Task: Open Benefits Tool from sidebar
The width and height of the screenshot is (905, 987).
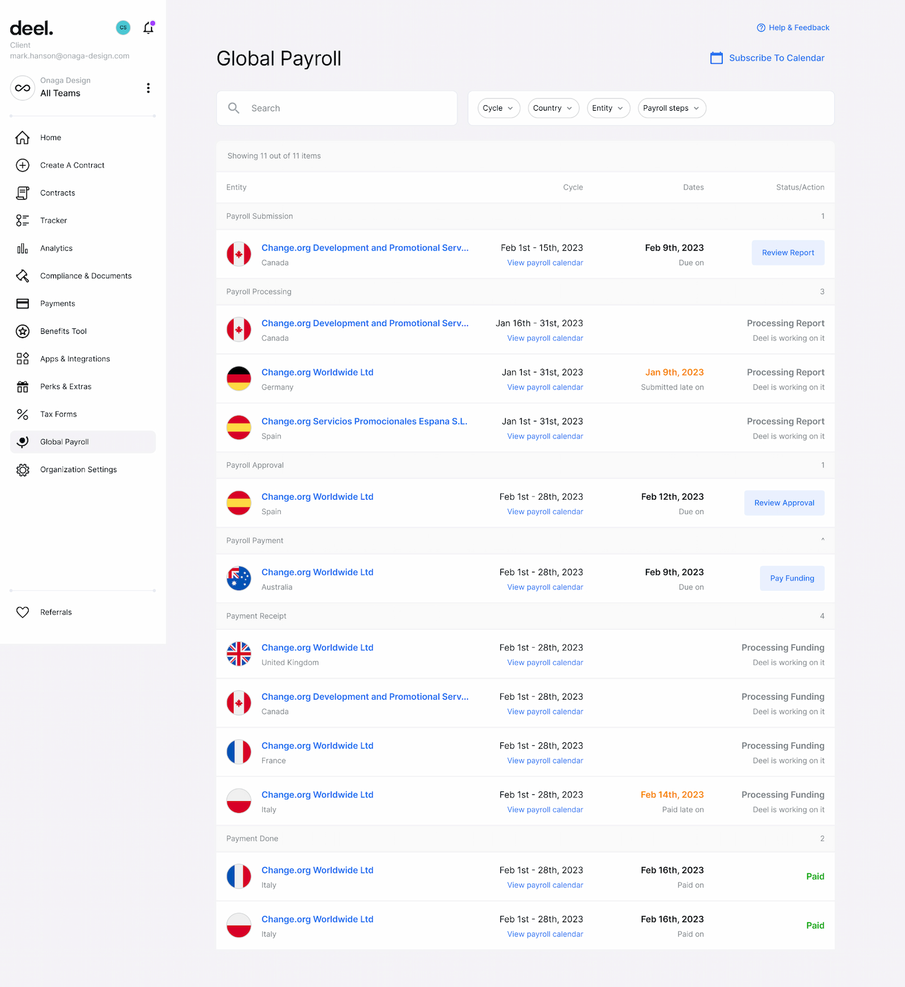Action: coord(63,331)
